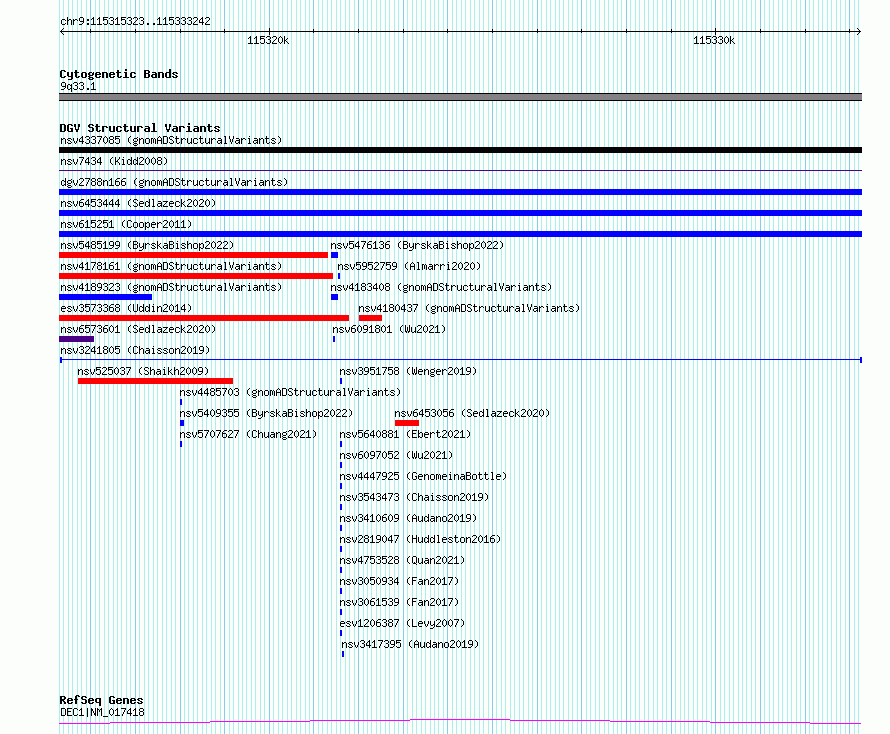Open nsv5476136 (ByrskaBishop2022) label

(x=417, y=245)
